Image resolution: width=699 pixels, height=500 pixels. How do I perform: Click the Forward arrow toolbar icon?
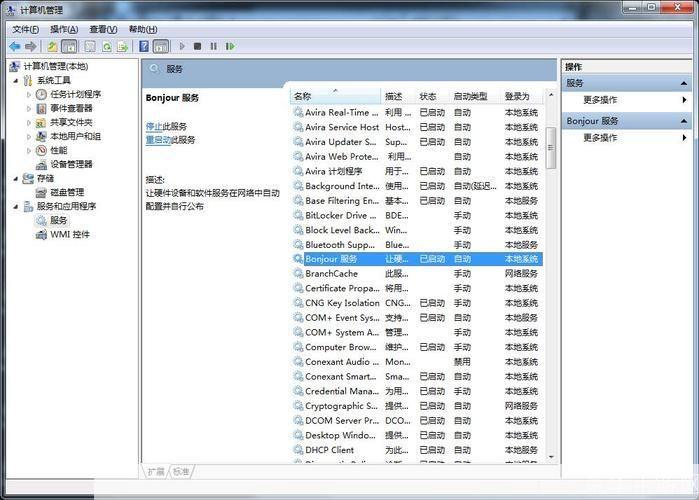tap(31, 46)
